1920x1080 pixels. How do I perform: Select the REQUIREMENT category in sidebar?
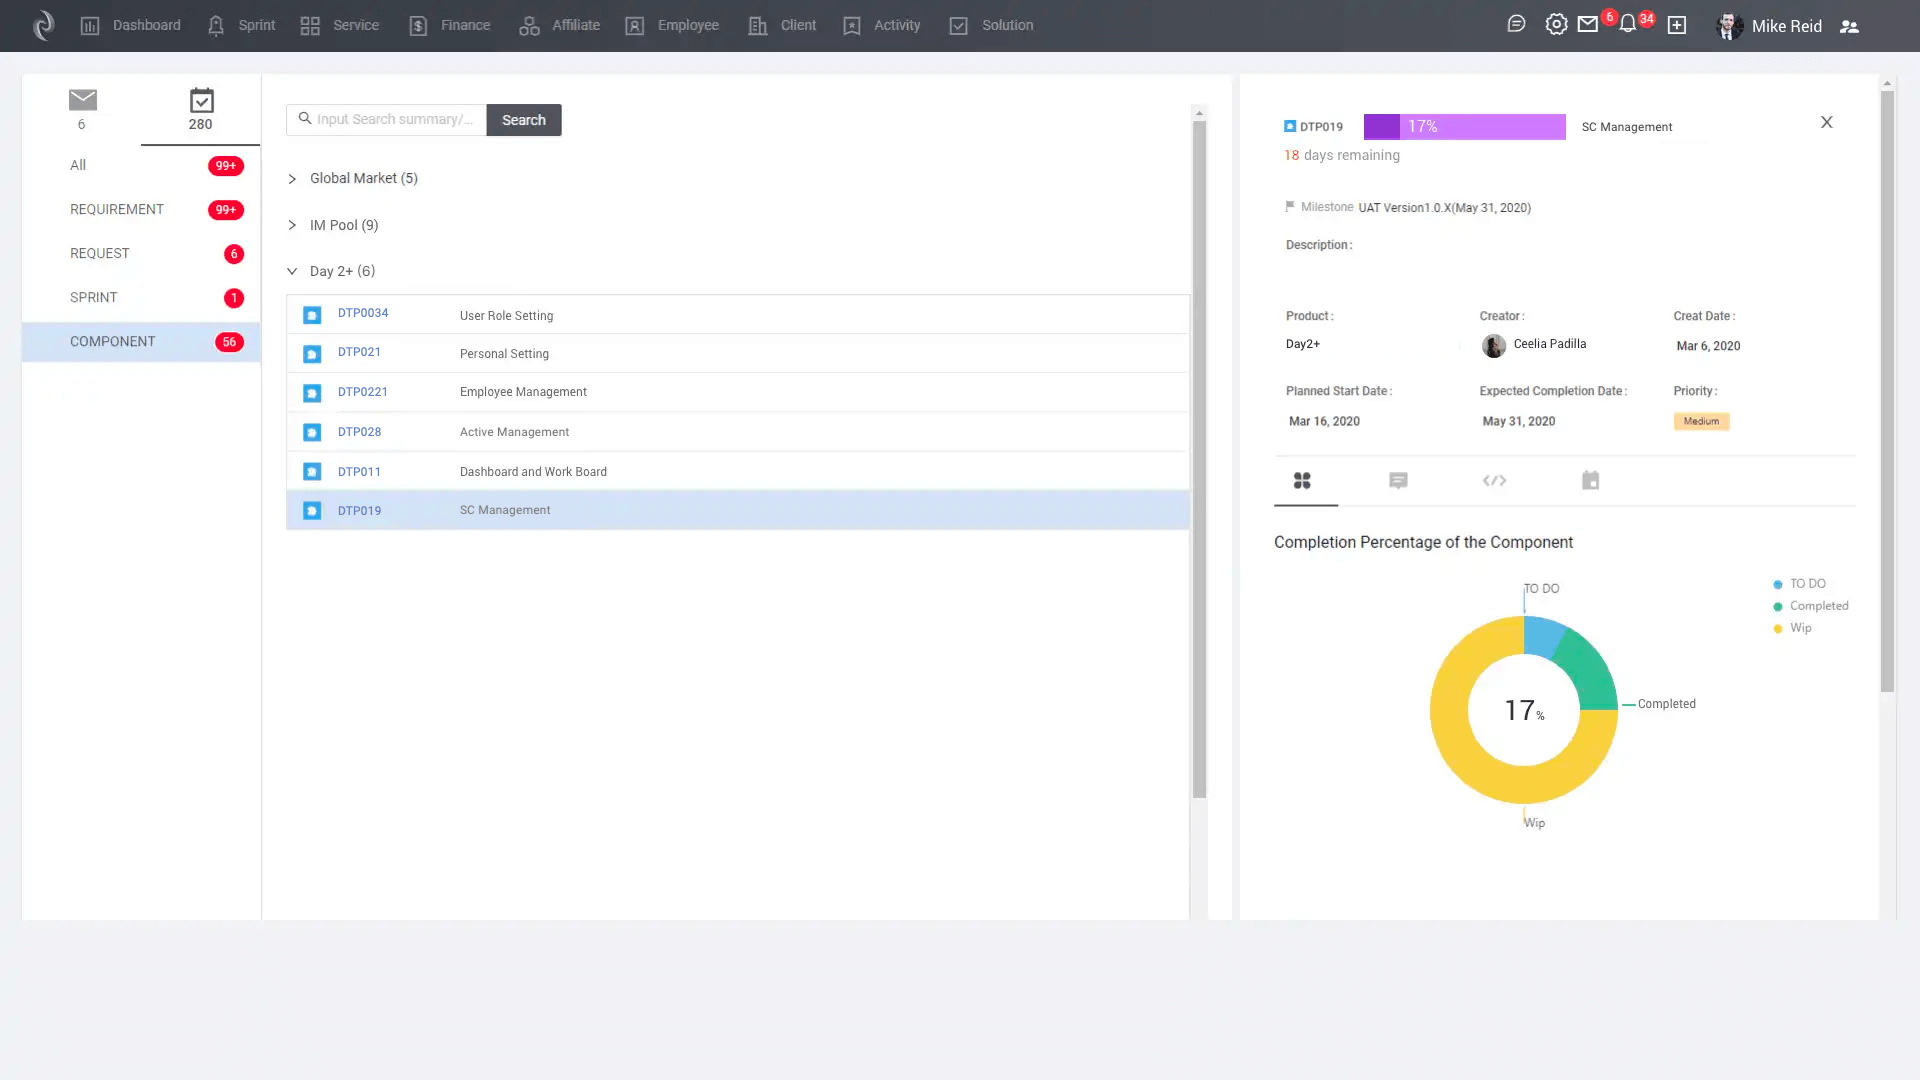coord(117,209)
